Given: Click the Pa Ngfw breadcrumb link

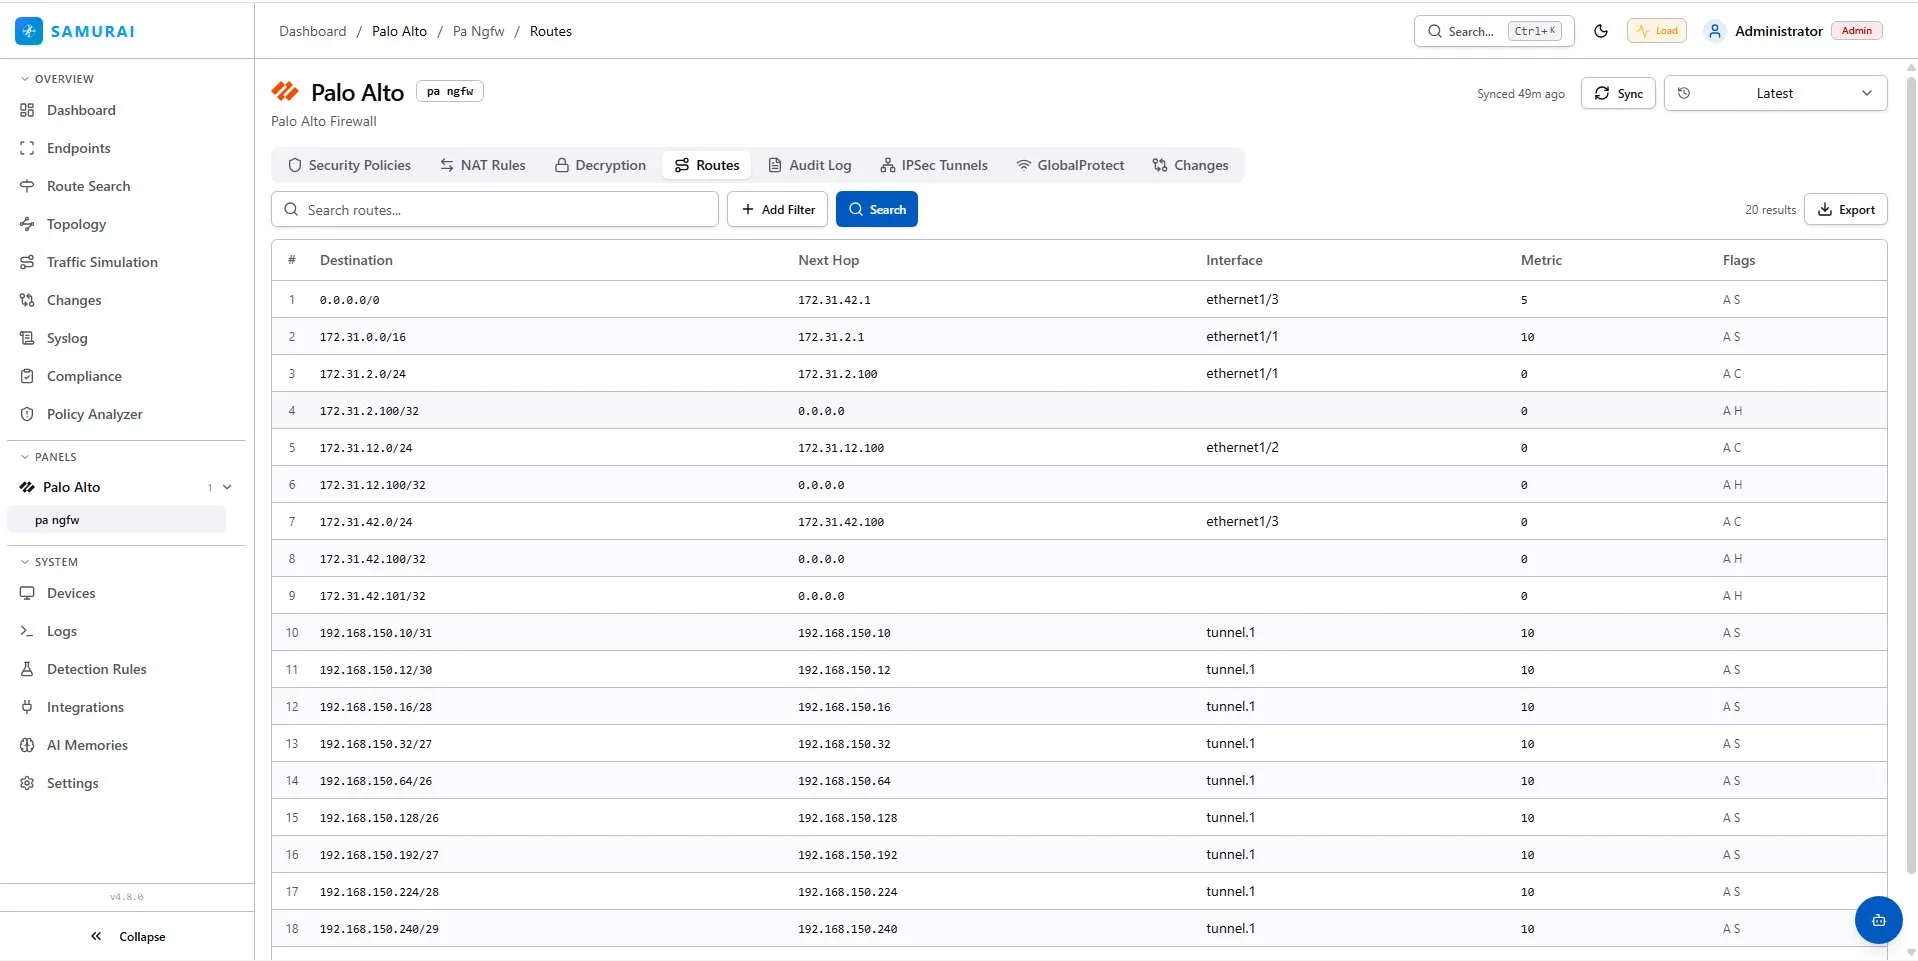Looking at the screenshot, I should point(478,31).
